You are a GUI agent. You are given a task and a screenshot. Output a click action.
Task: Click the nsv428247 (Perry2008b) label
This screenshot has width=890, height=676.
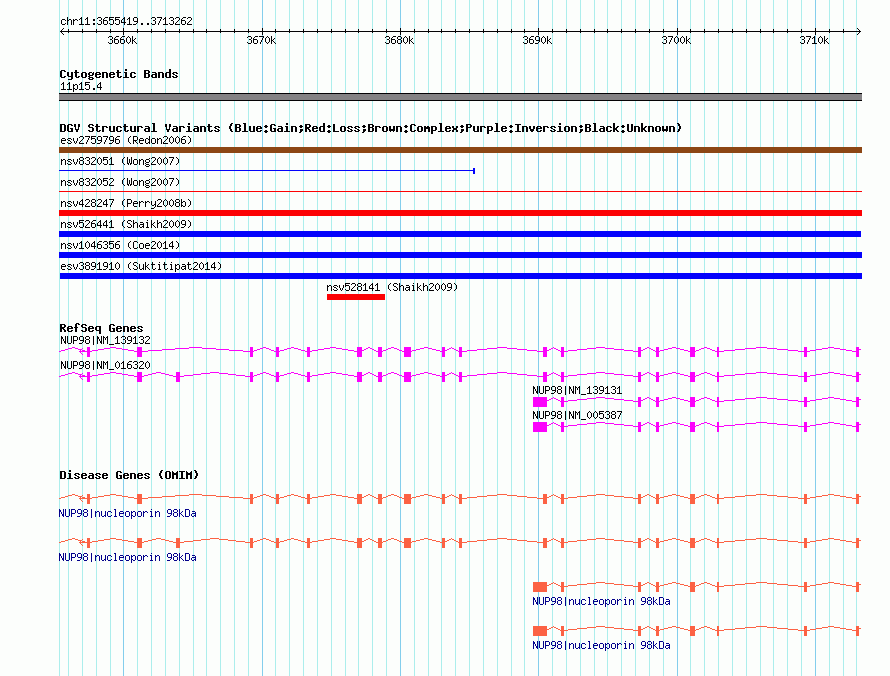tap(126, 203)
